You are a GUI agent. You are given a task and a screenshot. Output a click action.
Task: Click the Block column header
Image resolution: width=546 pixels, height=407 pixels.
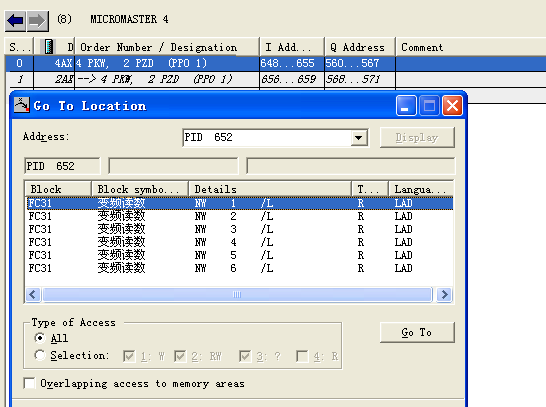(58, 189)
